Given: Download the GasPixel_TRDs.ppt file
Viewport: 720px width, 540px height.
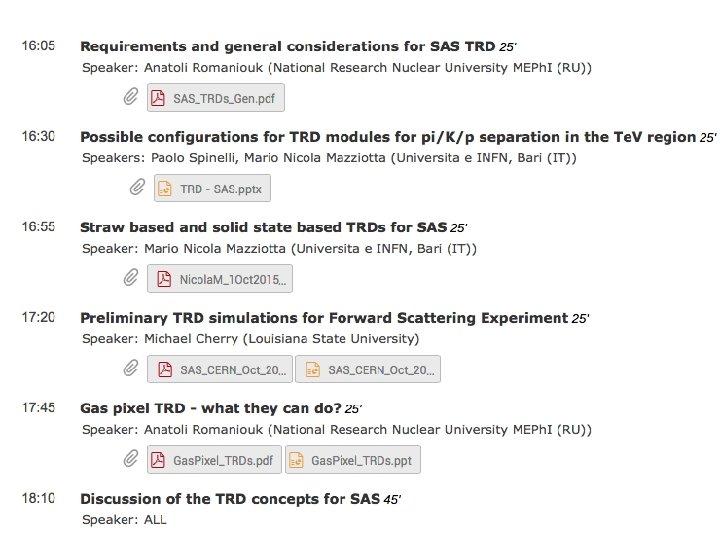Looking at the screenshot, I should pyautogui.click(x=353, y=460).
